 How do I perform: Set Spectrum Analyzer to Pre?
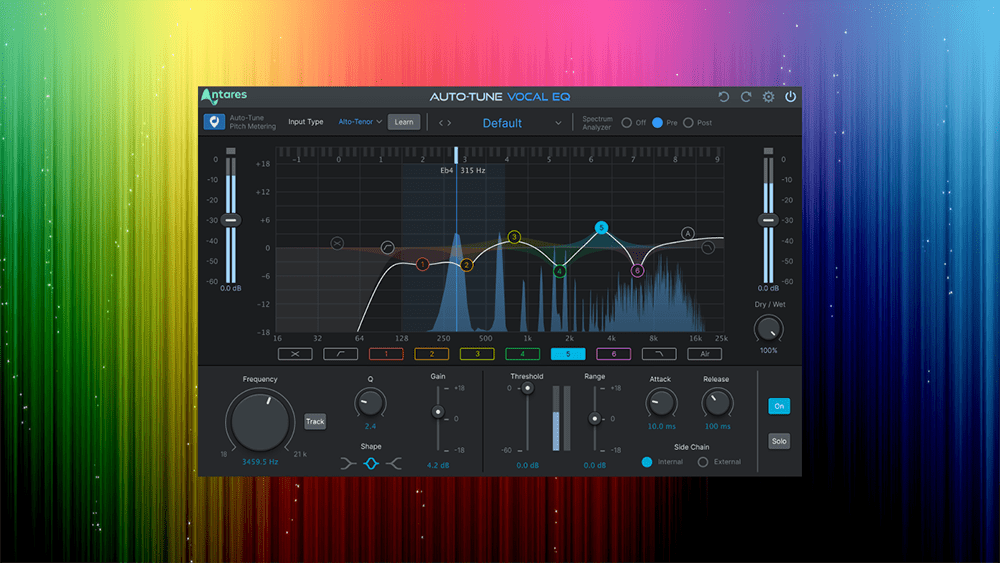[x=658, y=122]
